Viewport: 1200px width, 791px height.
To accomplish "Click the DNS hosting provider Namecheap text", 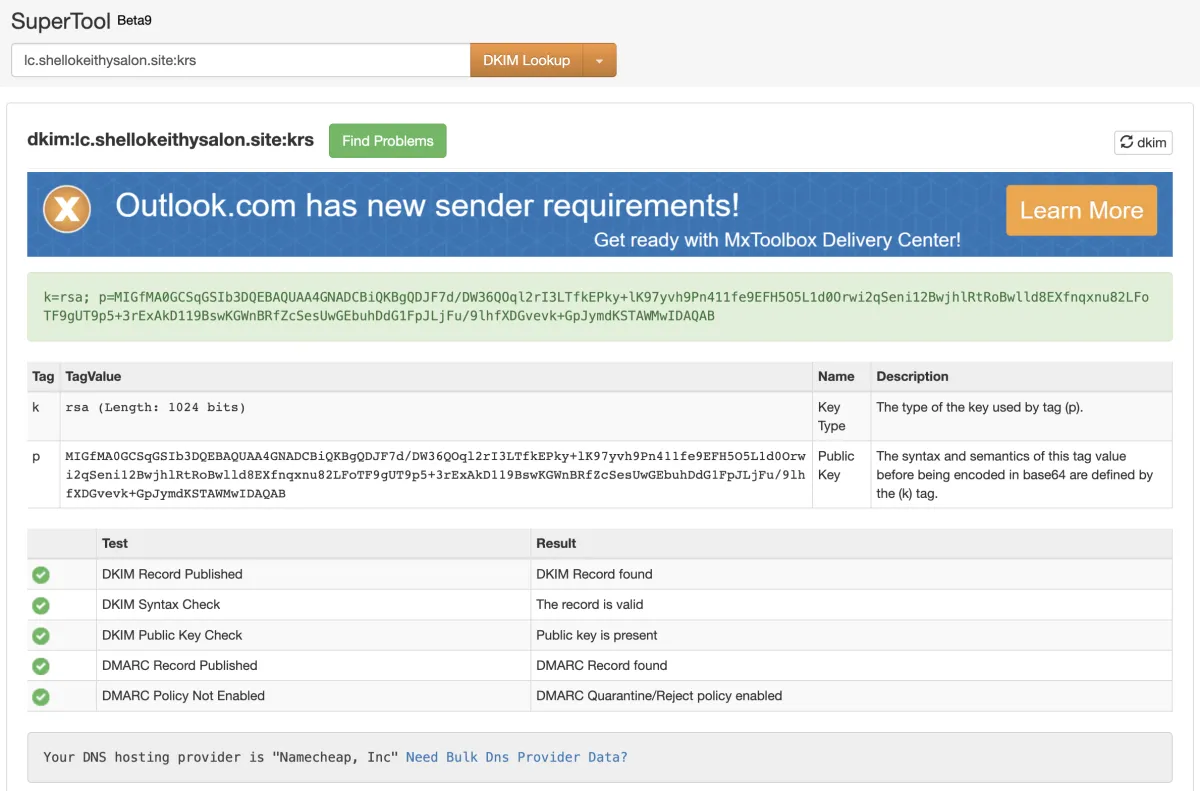I will coord(221,757).
